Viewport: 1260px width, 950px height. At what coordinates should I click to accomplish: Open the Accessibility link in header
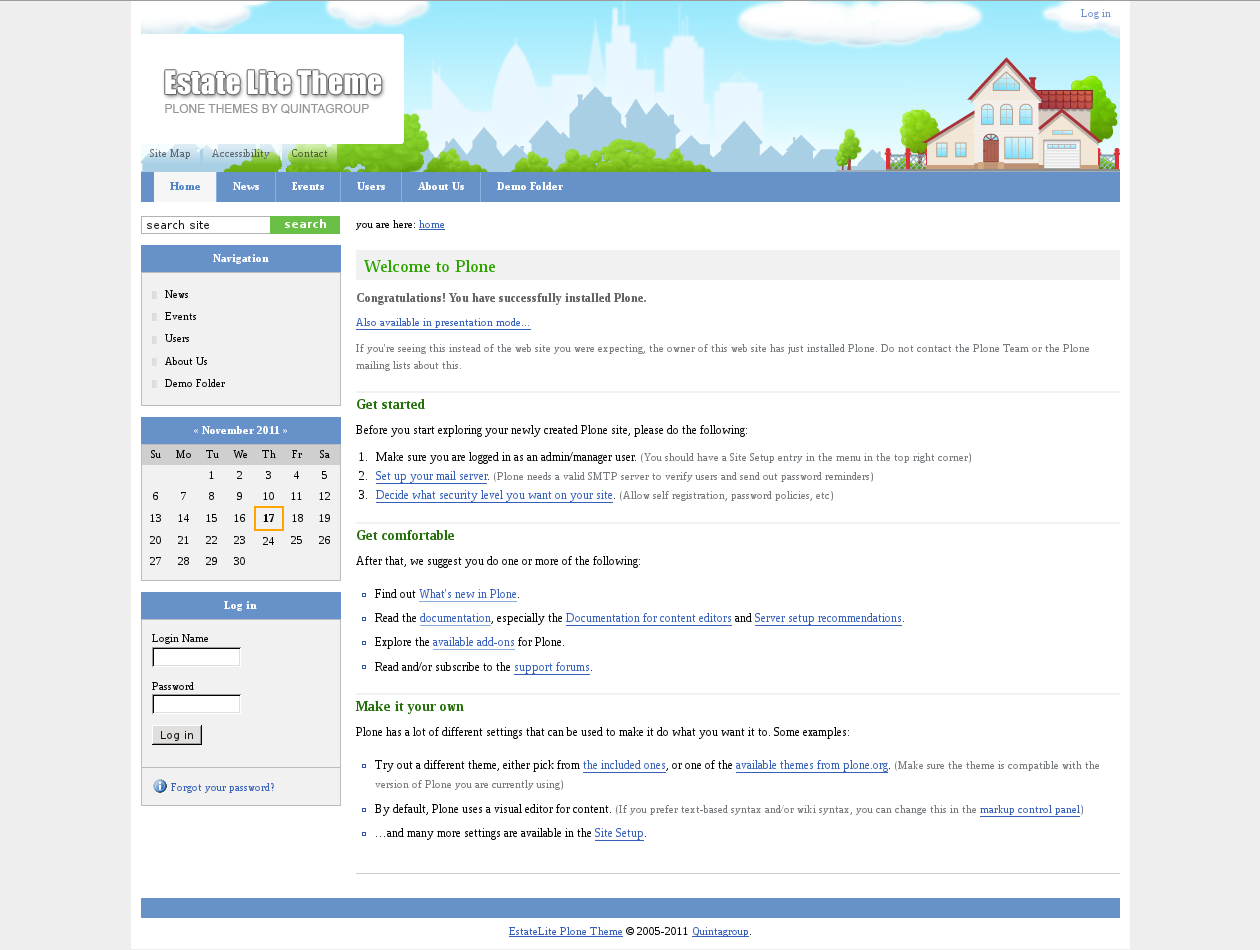(x=240, y=154)
